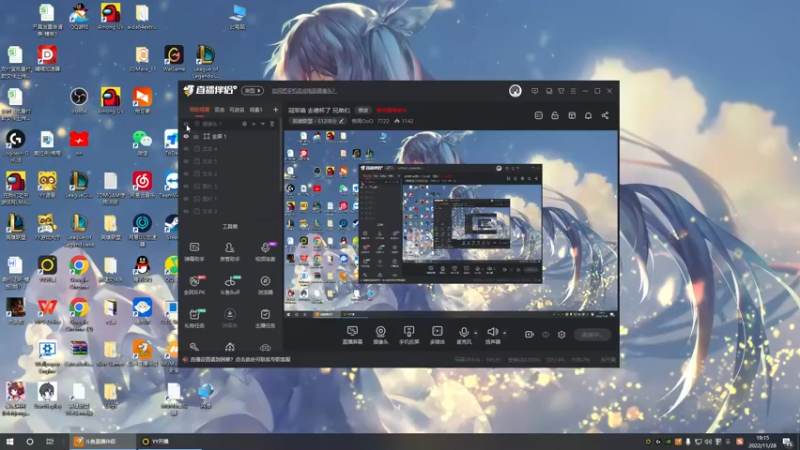Click the 麦克风 microphone icon
Screen dimensions: 800x450
point(463,333)
